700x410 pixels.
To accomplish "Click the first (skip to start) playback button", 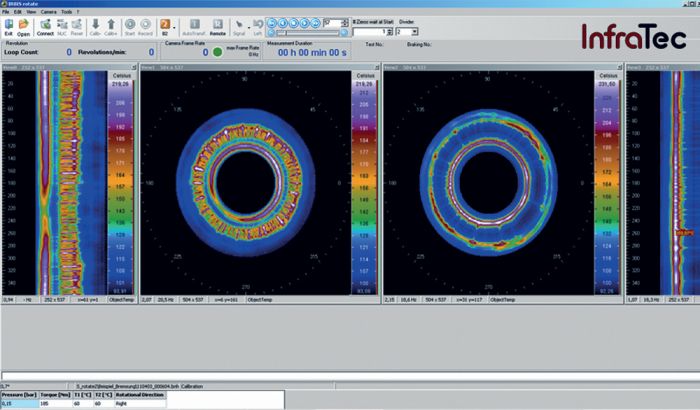I will 271,23.
